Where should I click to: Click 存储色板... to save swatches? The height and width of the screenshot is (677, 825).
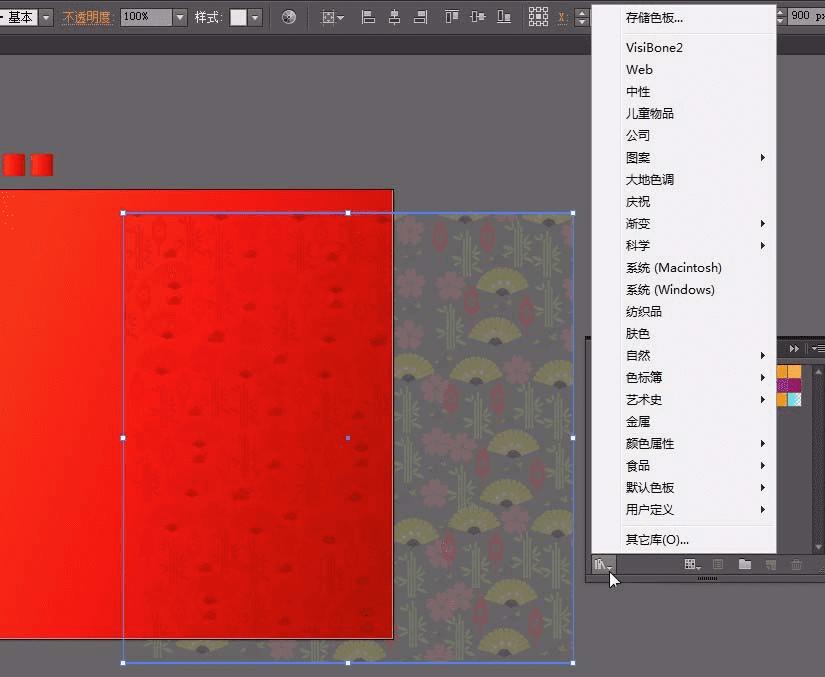click(654, 18)
